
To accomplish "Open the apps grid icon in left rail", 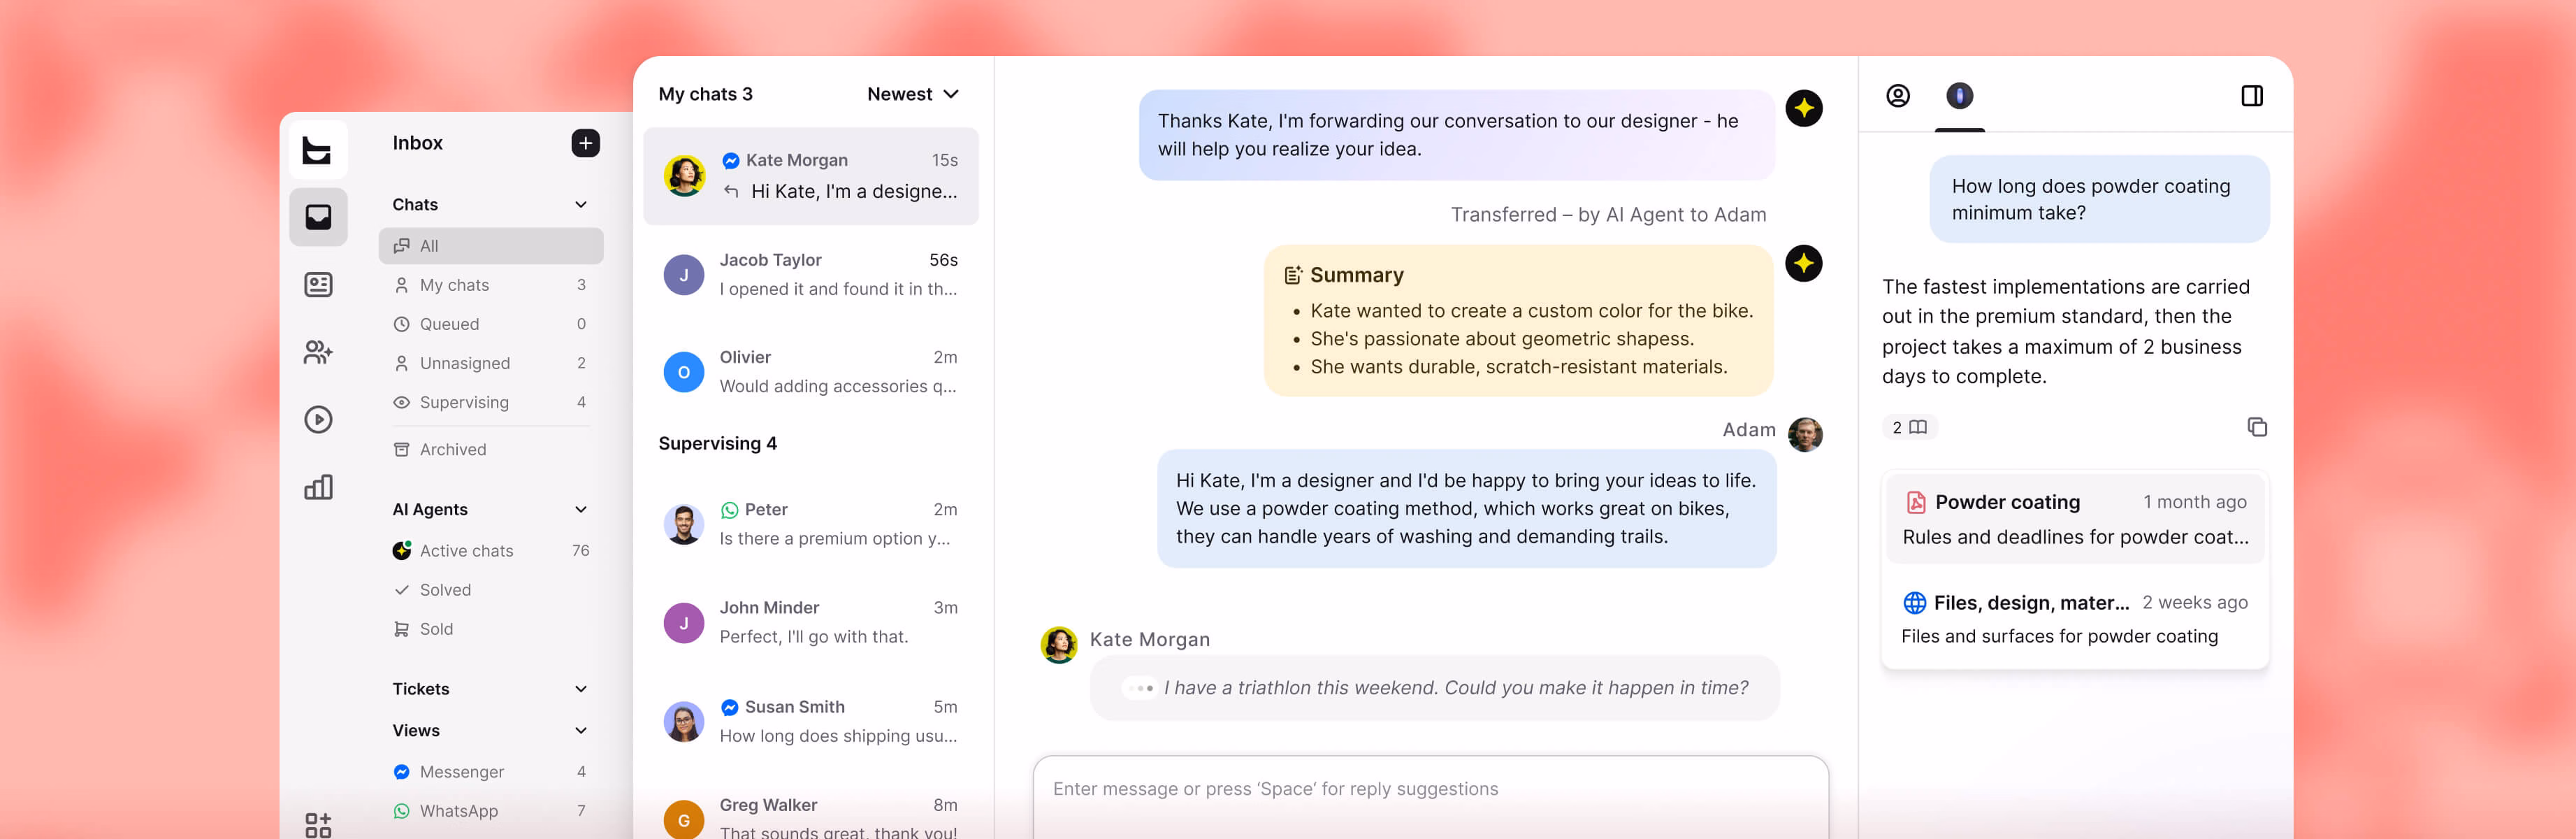I will (318, 824).
